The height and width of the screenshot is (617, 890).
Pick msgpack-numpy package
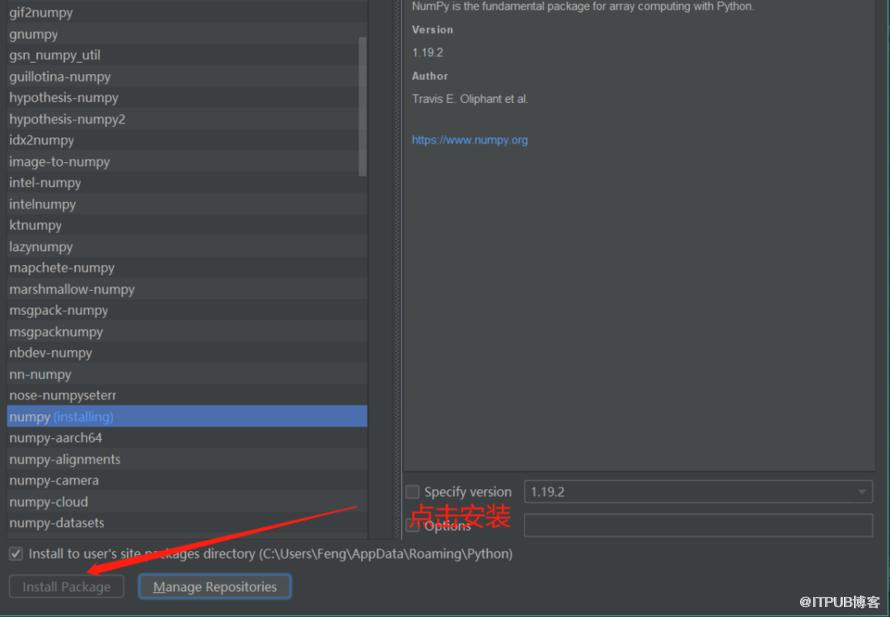point(187,310)
